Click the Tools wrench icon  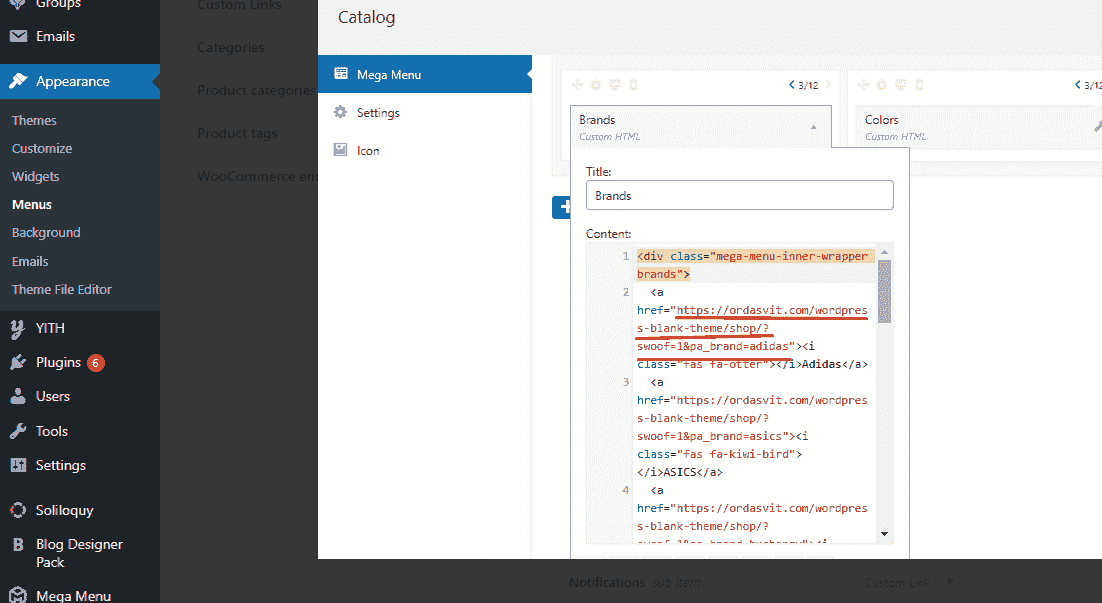(18, 431)
